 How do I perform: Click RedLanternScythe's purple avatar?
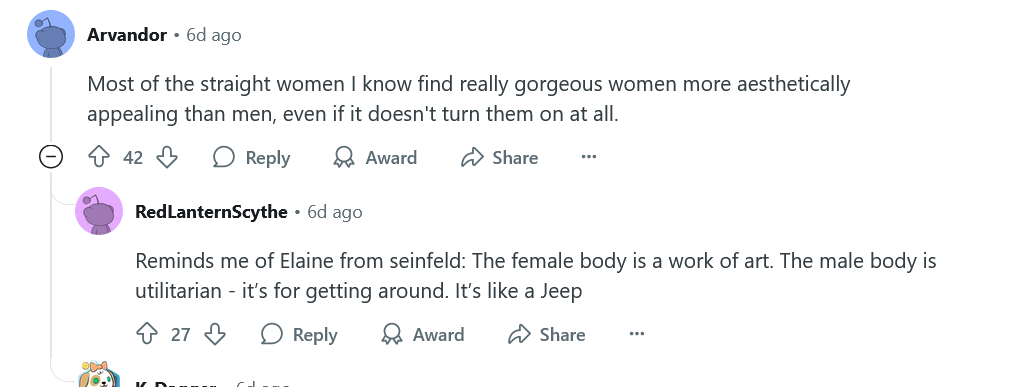point(99,211)
